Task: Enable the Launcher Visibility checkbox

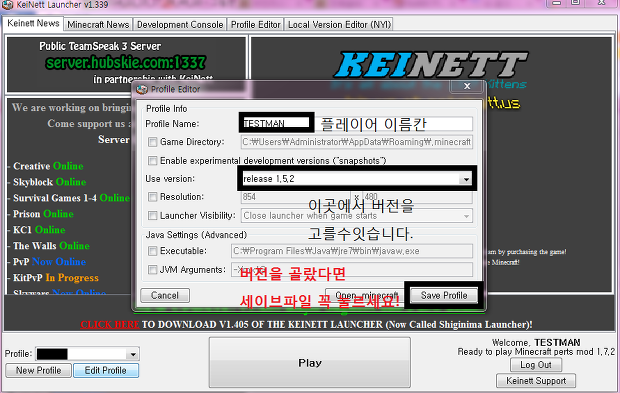Action: point(152,215)
